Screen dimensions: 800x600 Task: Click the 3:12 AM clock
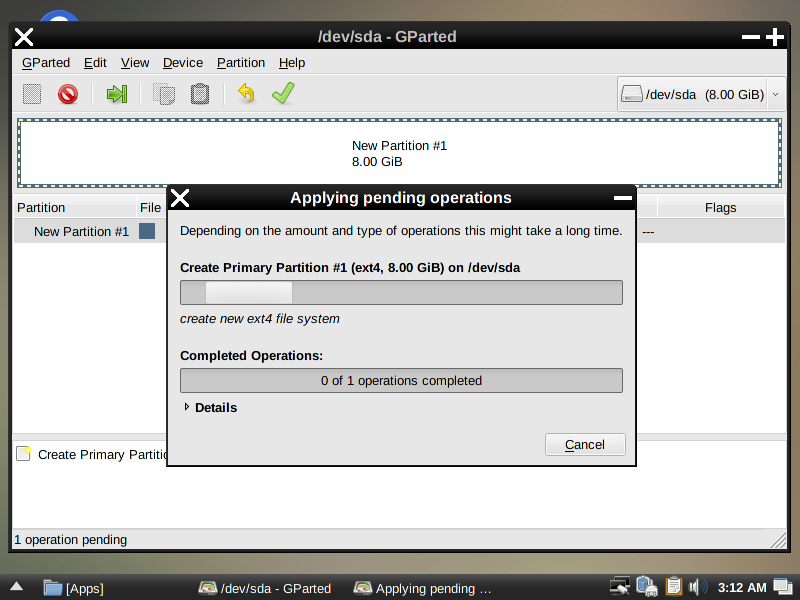[x=742, y=588]
